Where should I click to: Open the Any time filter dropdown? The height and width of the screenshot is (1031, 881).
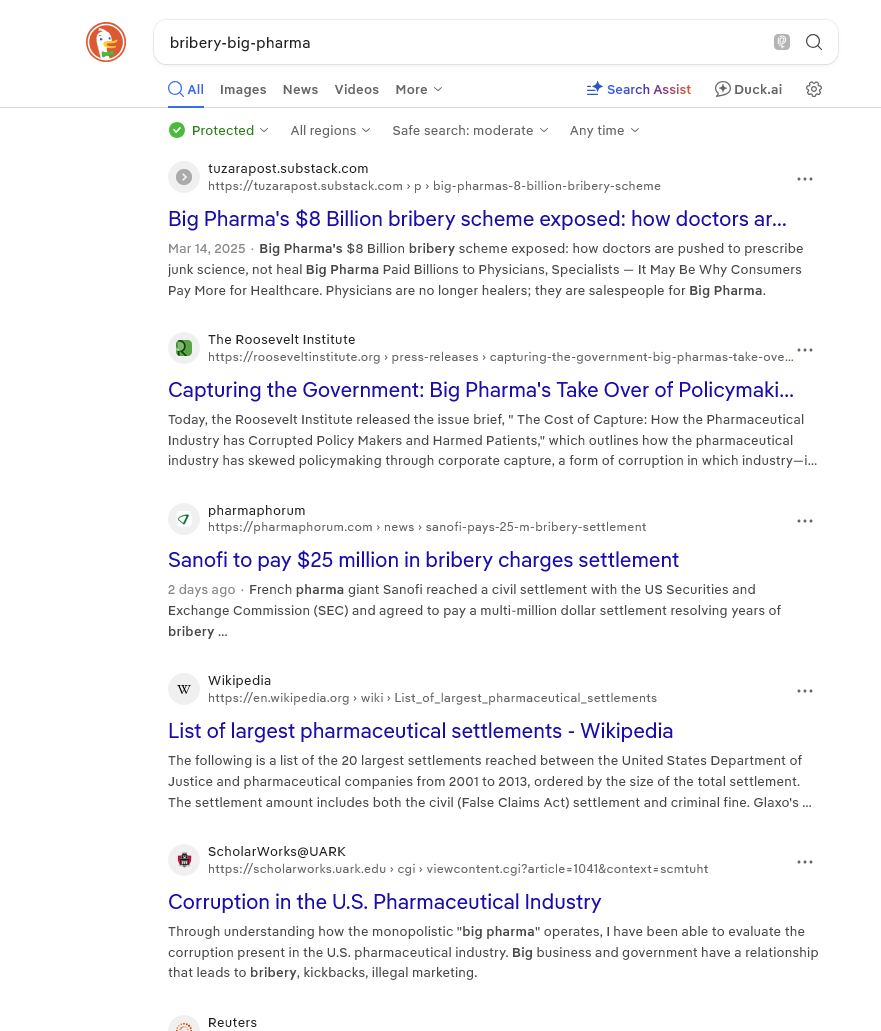coord(604,130)
